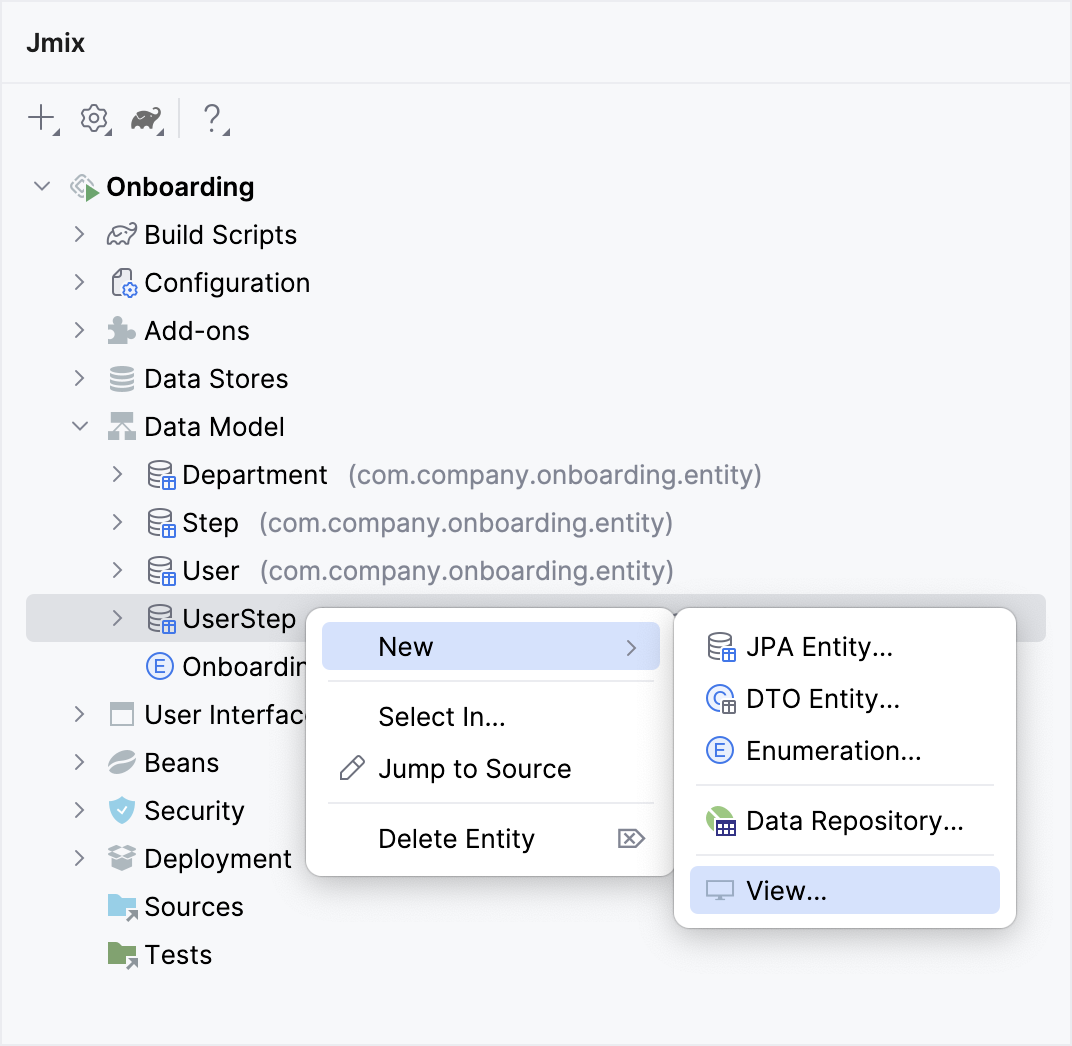Collapse the Onboarding project node
Screen dimensions: 1072x1046
click(x=42, y=187)
